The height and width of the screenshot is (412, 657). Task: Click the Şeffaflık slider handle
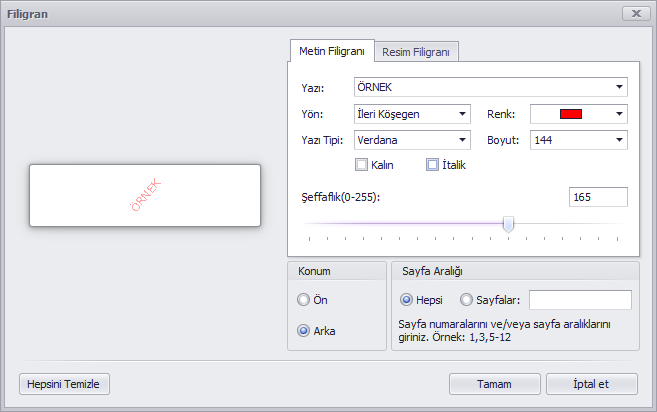click(x=508, y=225)
